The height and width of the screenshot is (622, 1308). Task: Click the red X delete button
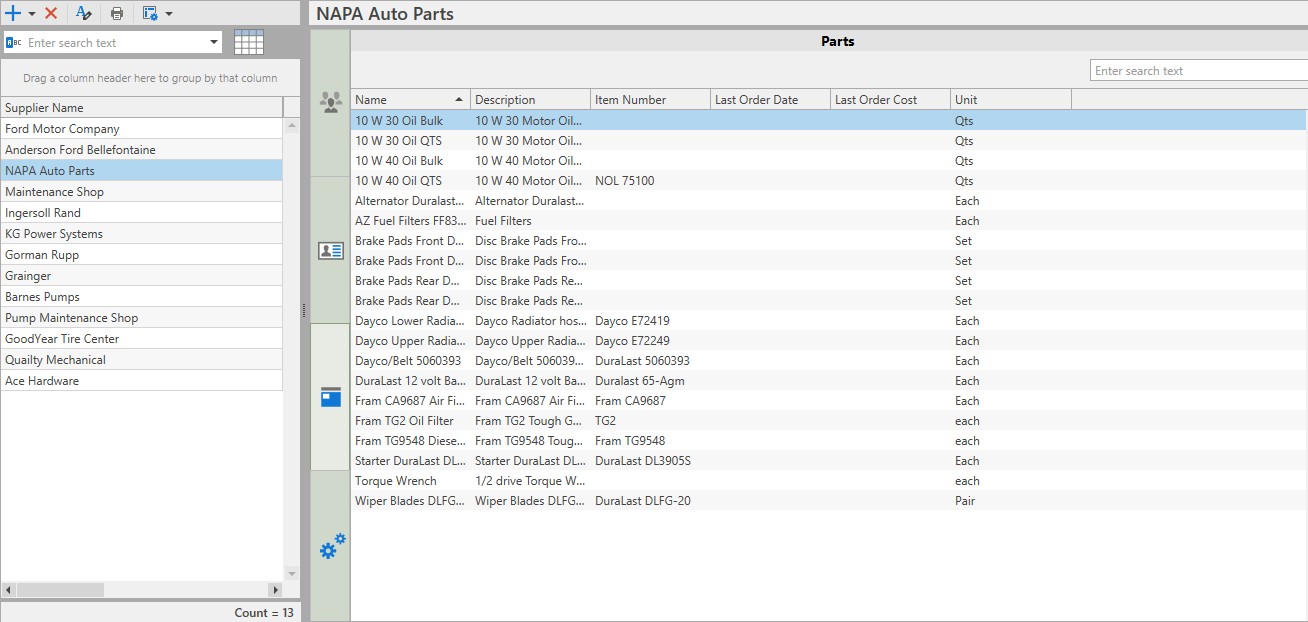point(51,13)
